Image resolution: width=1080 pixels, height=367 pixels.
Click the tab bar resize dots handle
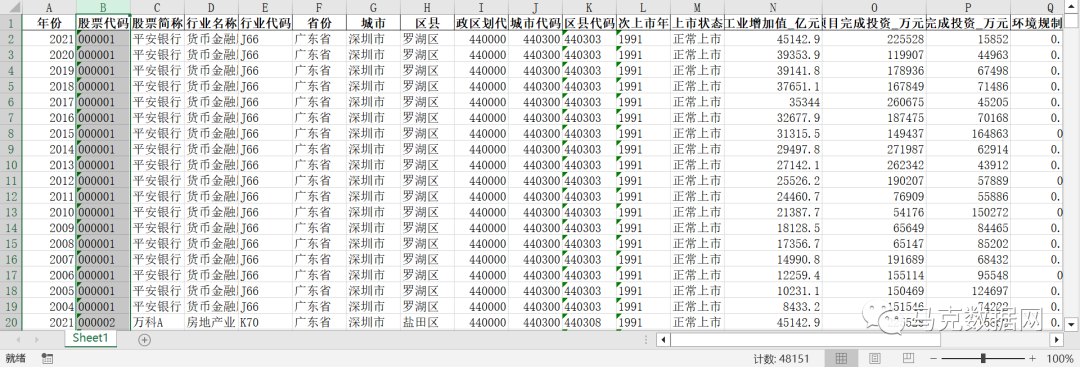pos(645,339)
